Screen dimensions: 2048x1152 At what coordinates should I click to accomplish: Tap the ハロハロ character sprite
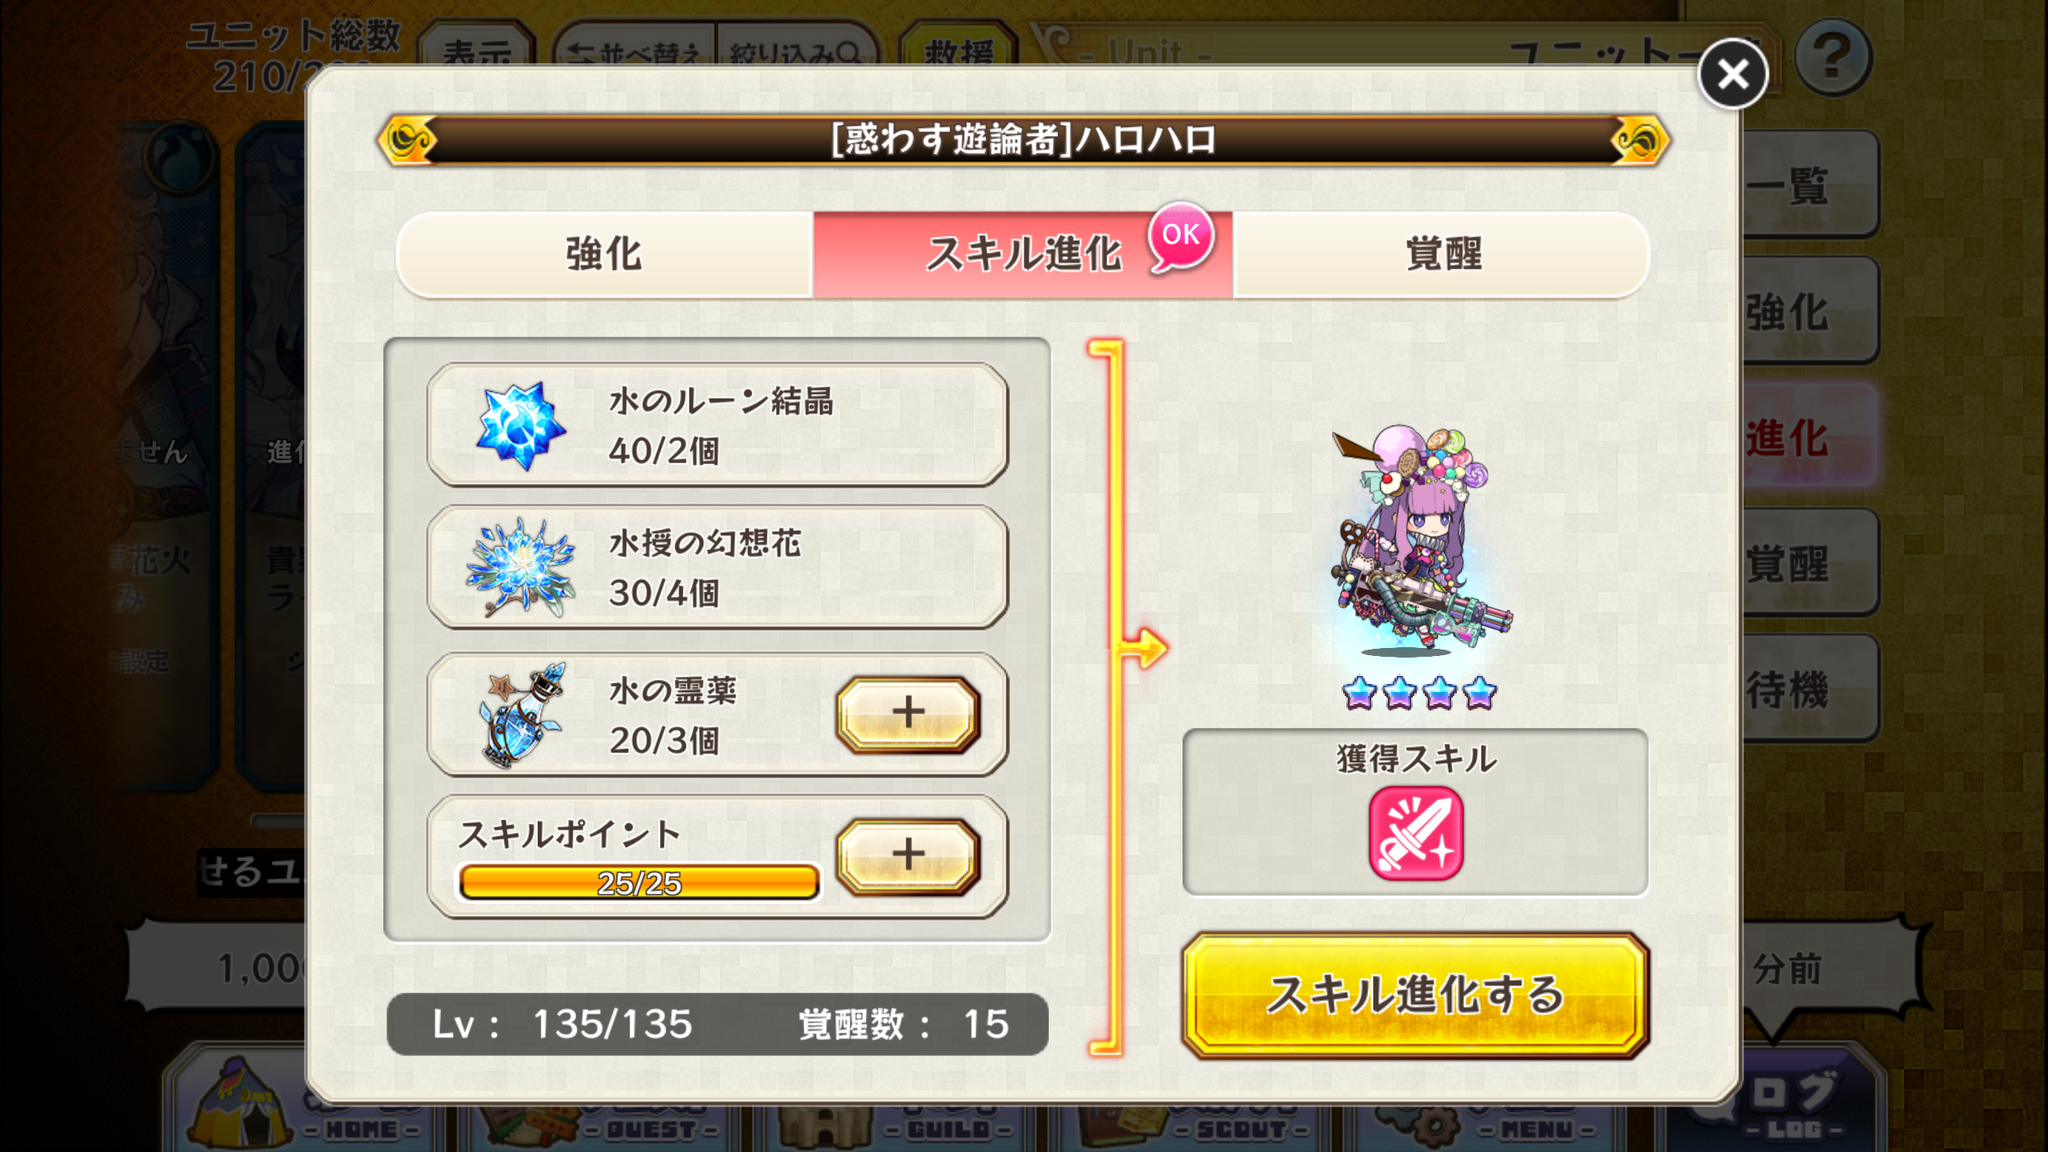1420,541
